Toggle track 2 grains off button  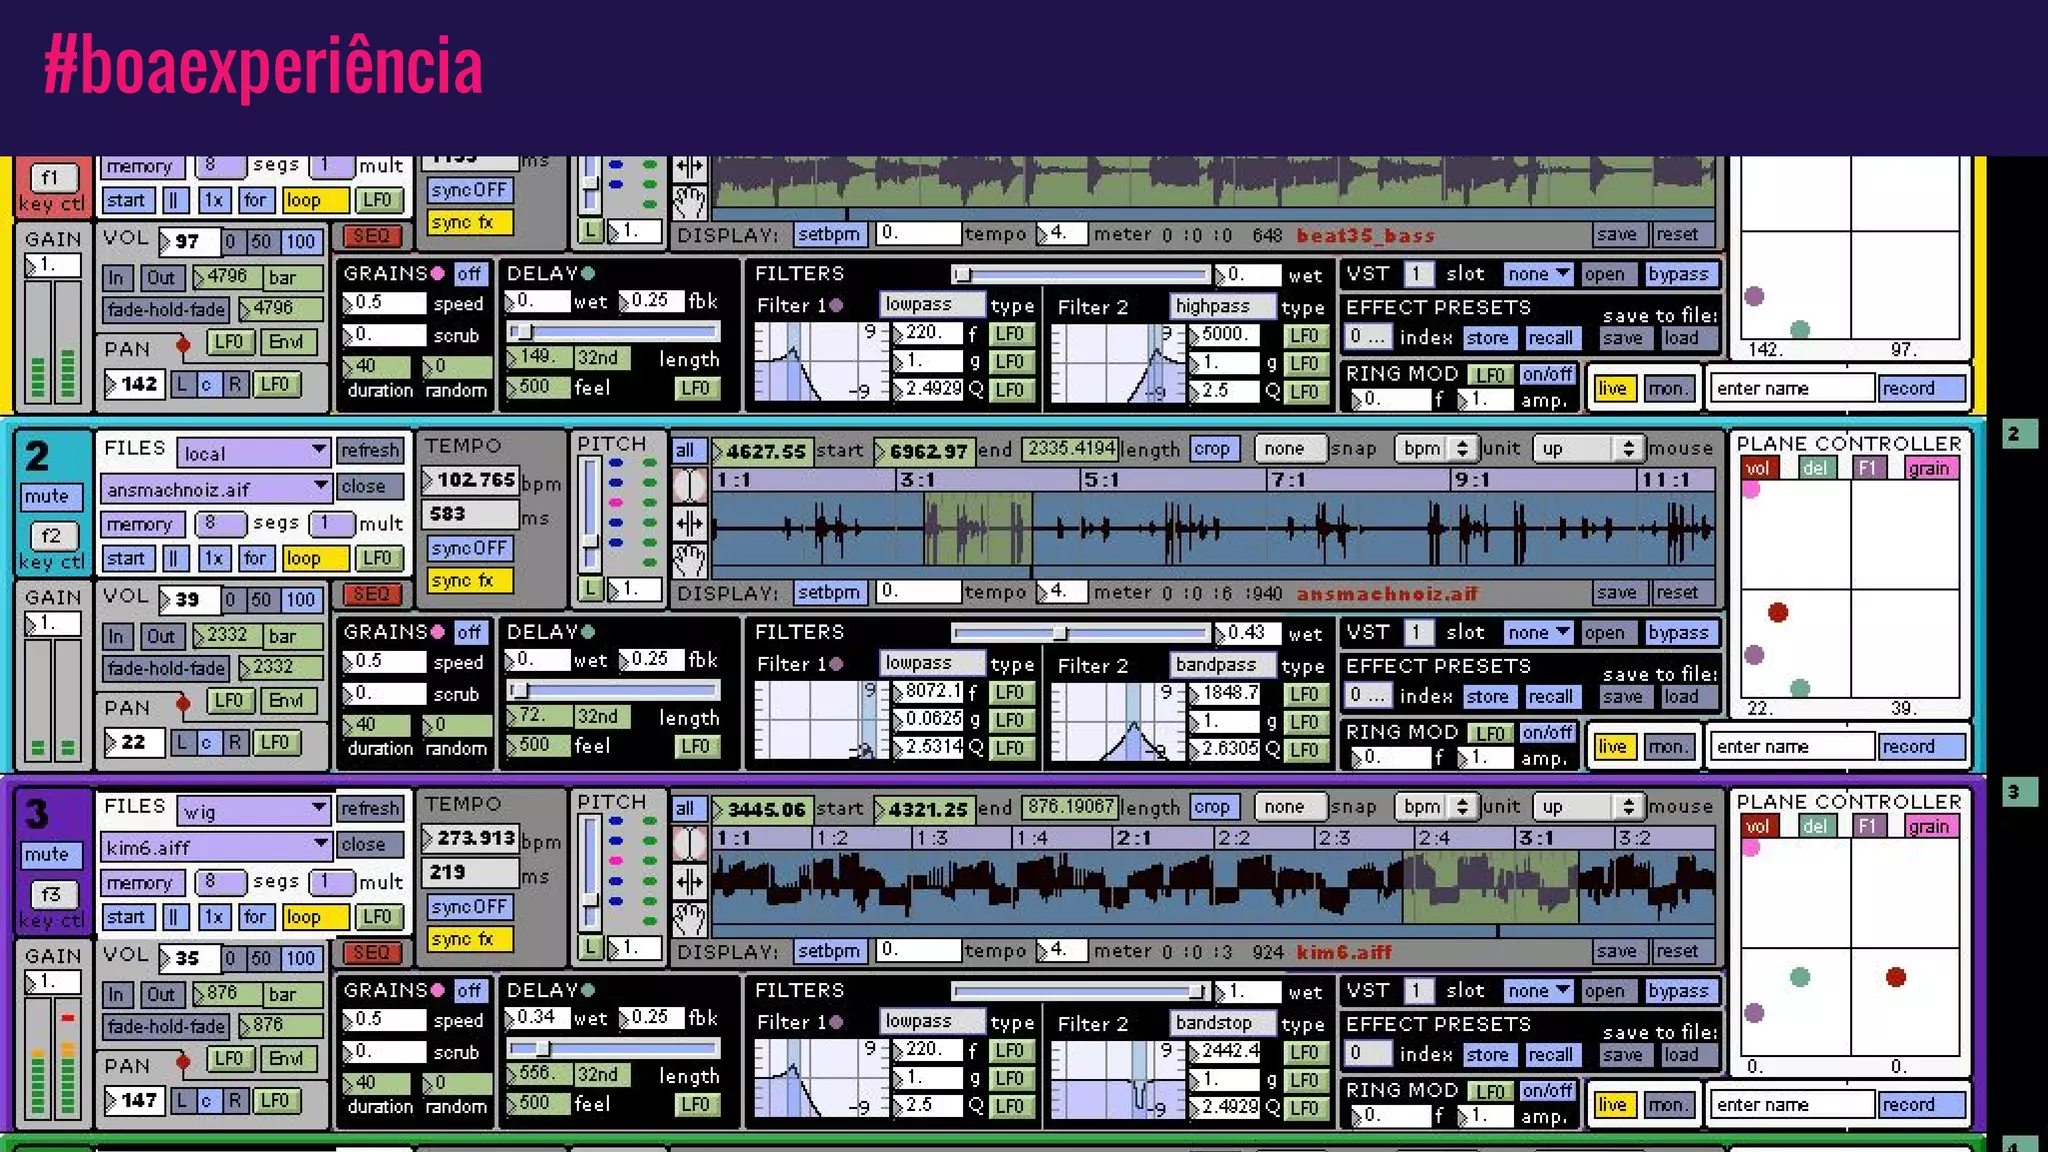pyautogui.click(x=468, y=632)
